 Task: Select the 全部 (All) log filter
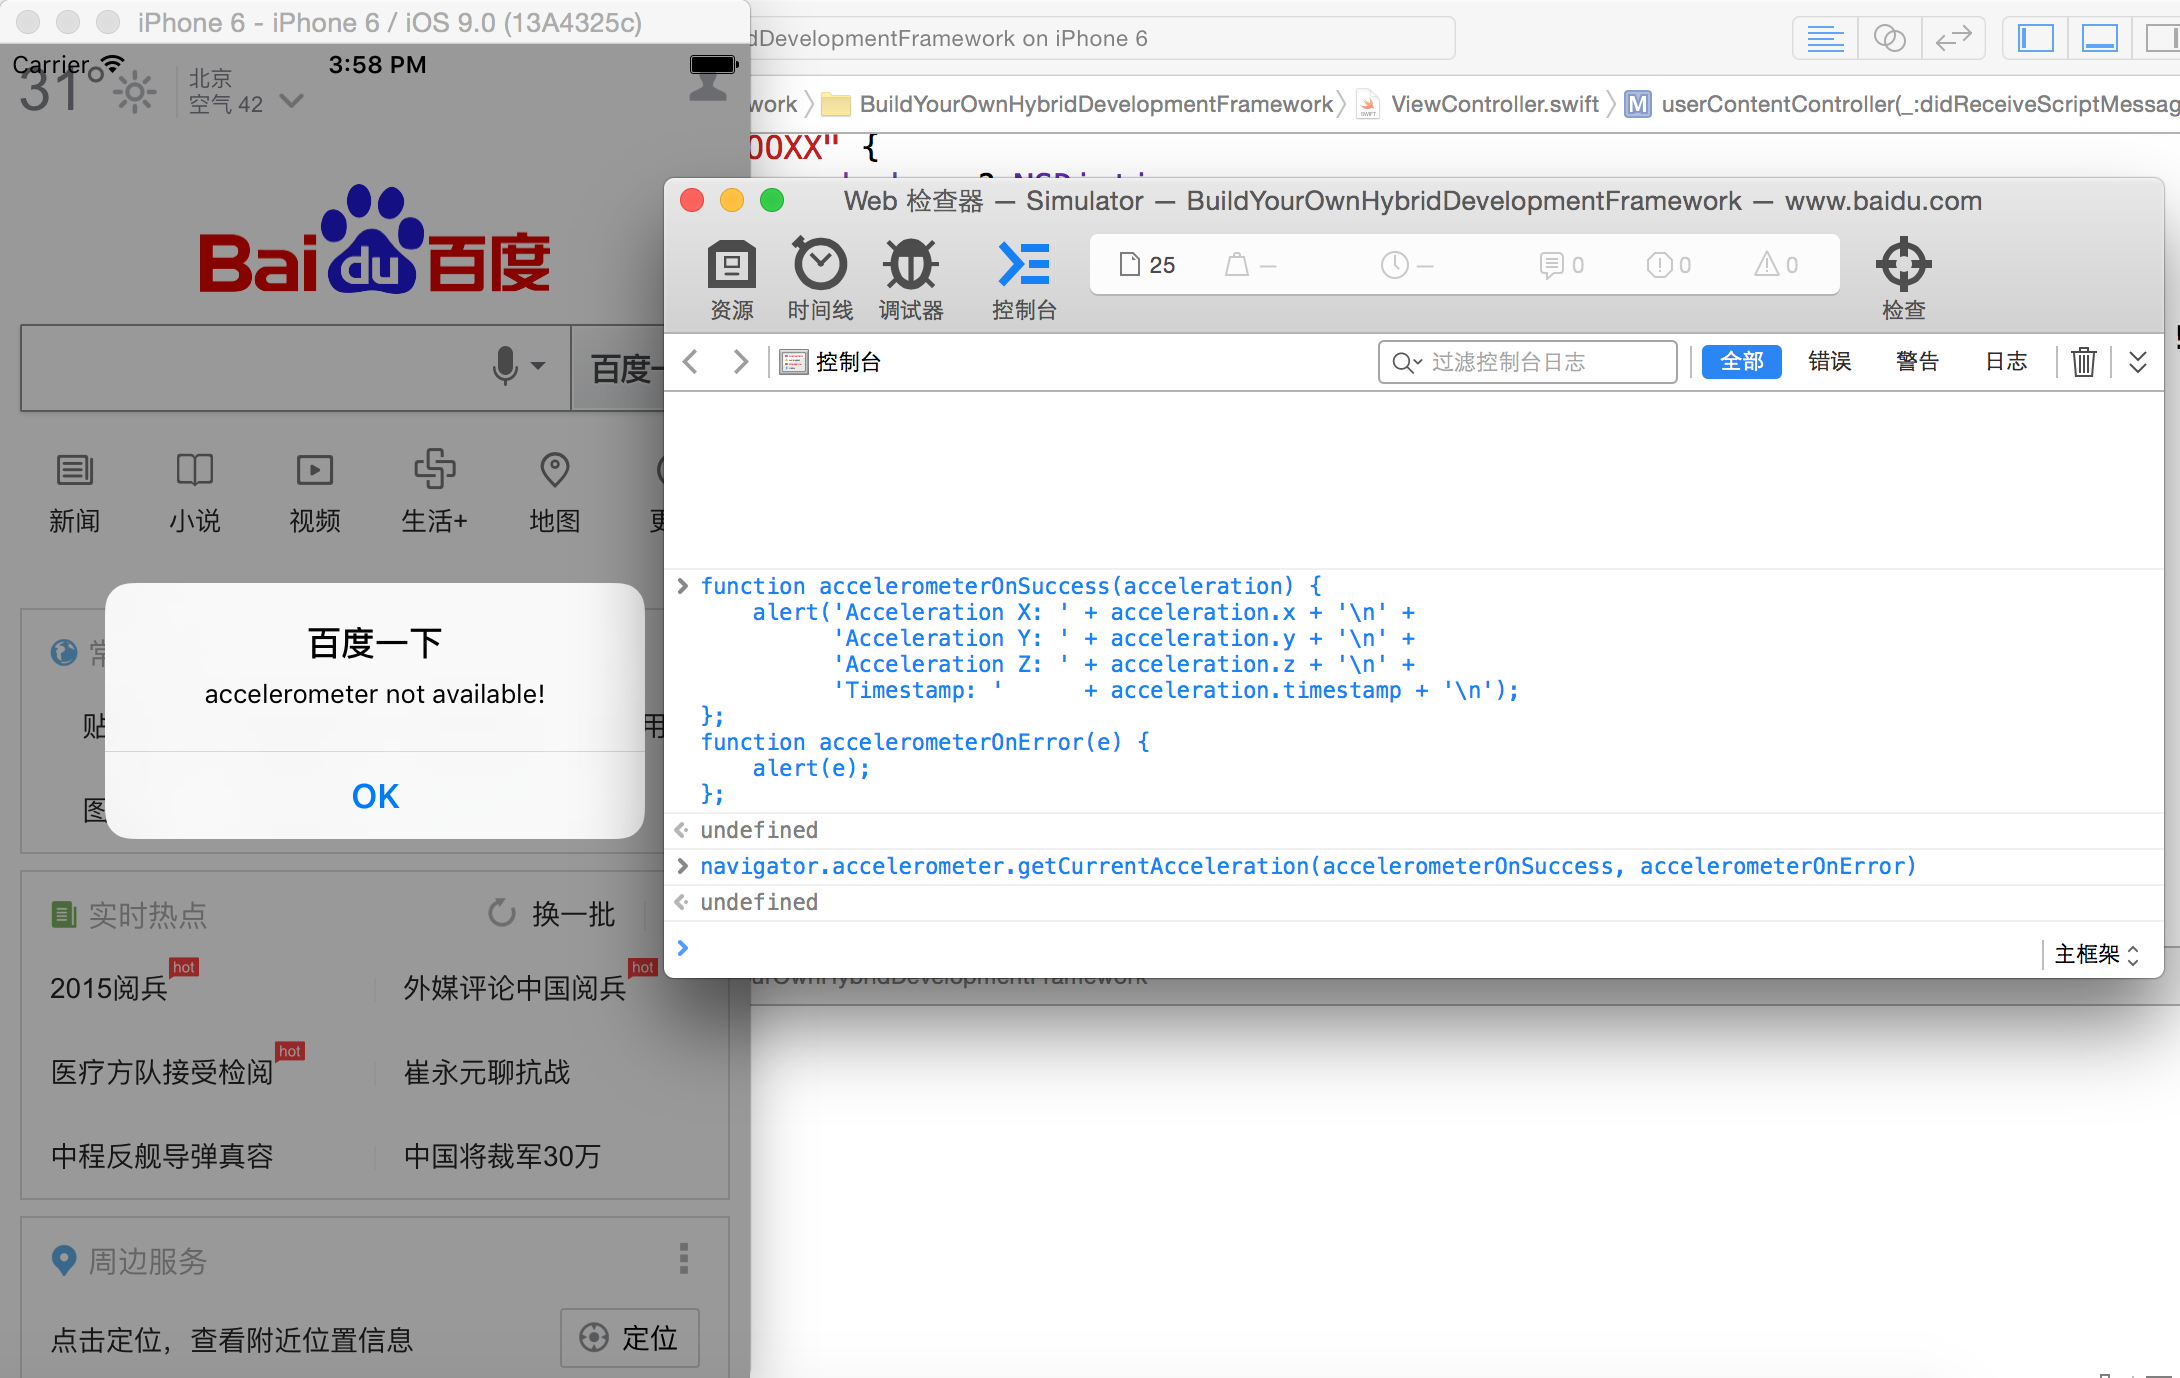[1741, 361]
